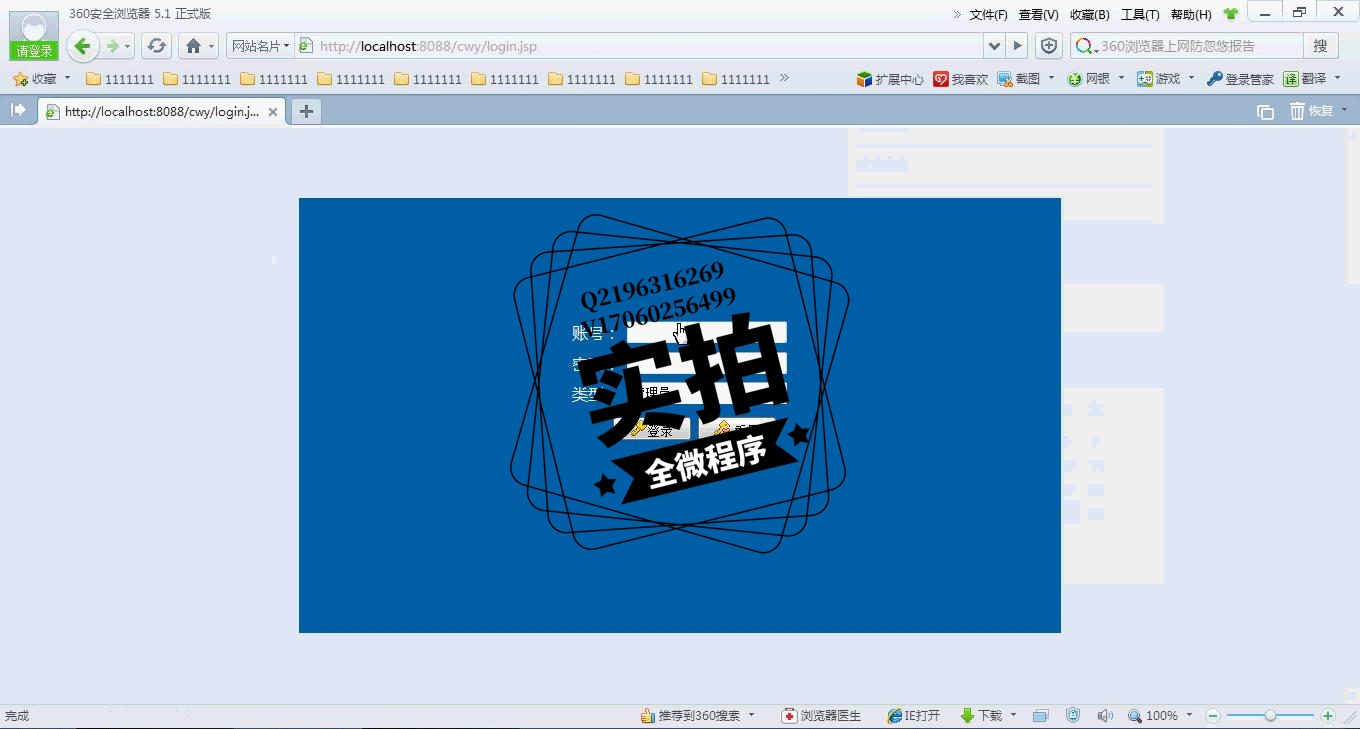Click the green 请登录 button
The width and height of the screenshot is (1360, 729).
[x=34, y=51]
